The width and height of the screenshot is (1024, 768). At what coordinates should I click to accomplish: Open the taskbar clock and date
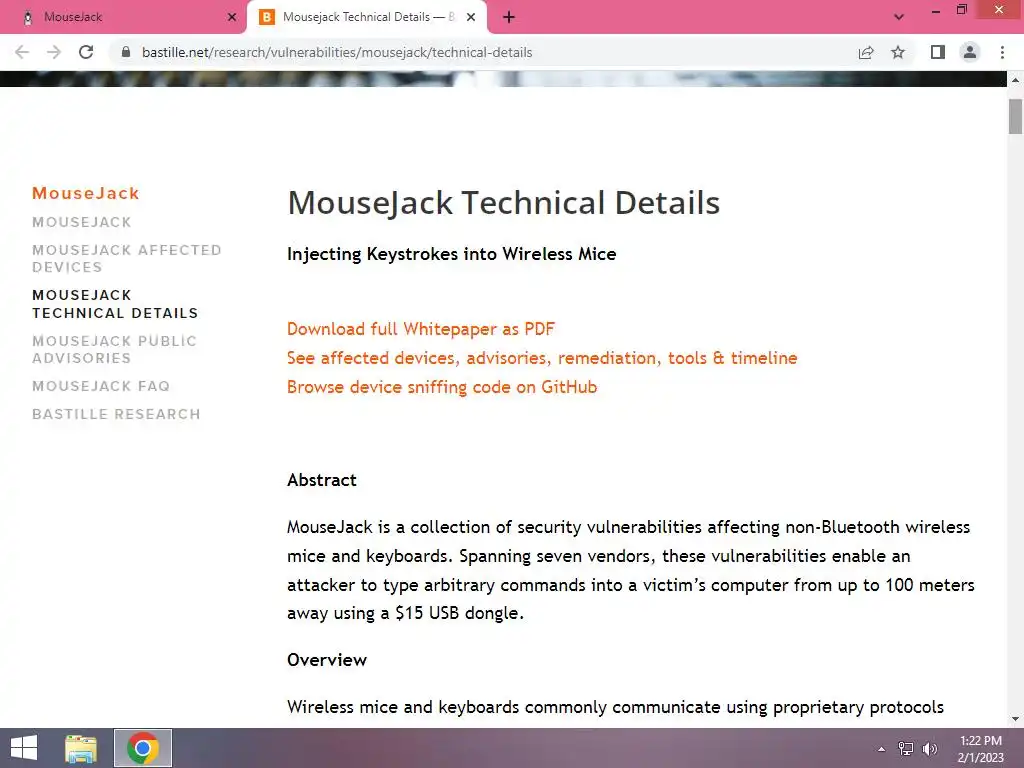981,749
